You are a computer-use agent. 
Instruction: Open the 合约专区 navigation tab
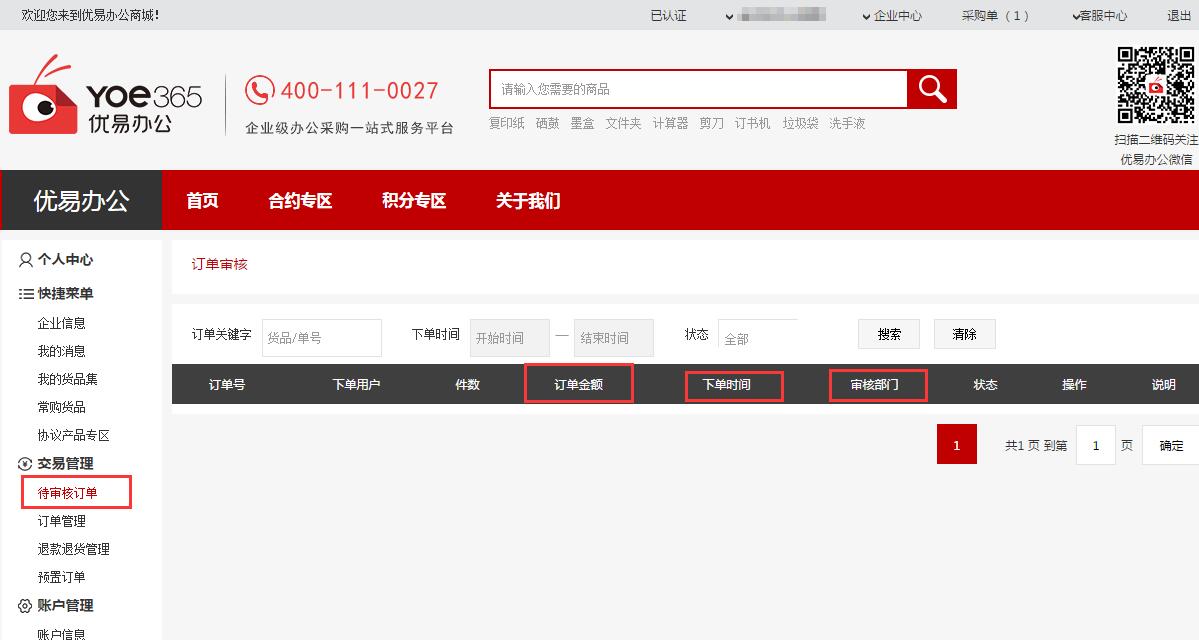tap(300, 201)
